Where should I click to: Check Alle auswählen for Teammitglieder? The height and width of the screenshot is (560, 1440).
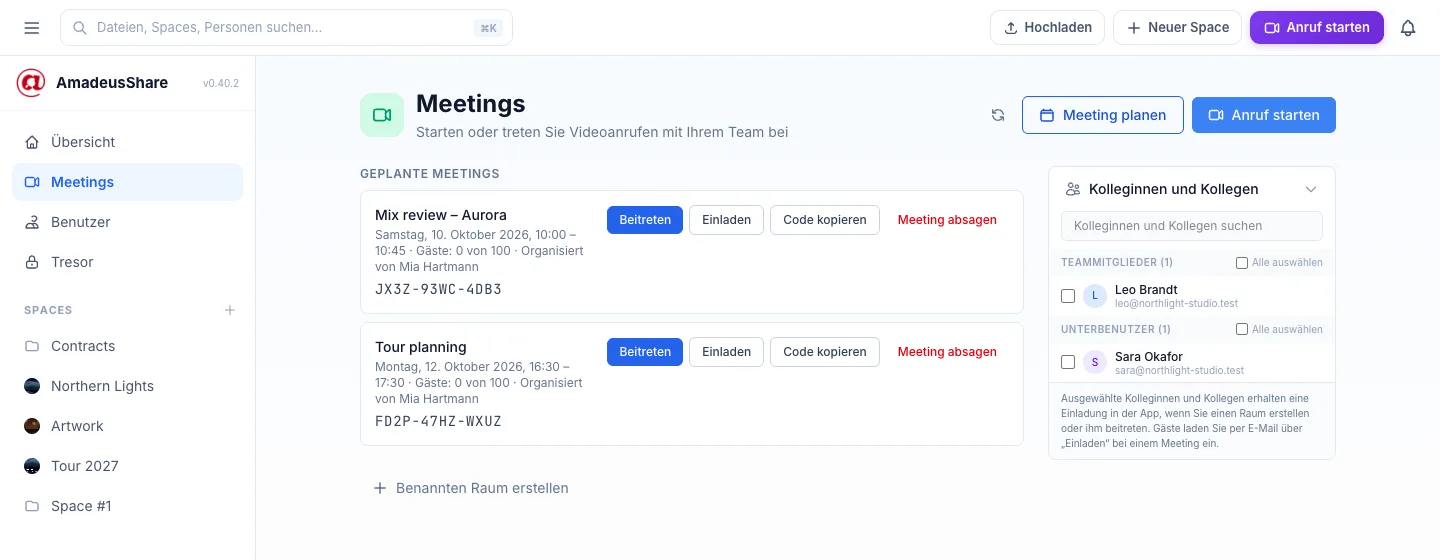(x=1242, y=263)
